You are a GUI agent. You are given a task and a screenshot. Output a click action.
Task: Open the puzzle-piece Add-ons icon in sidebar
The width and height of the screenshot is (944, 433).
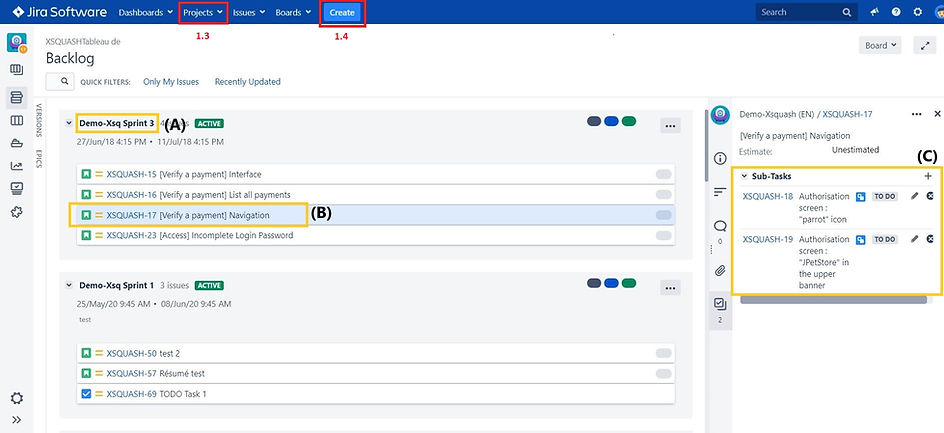pyautogui.click(x=17, y=212)
